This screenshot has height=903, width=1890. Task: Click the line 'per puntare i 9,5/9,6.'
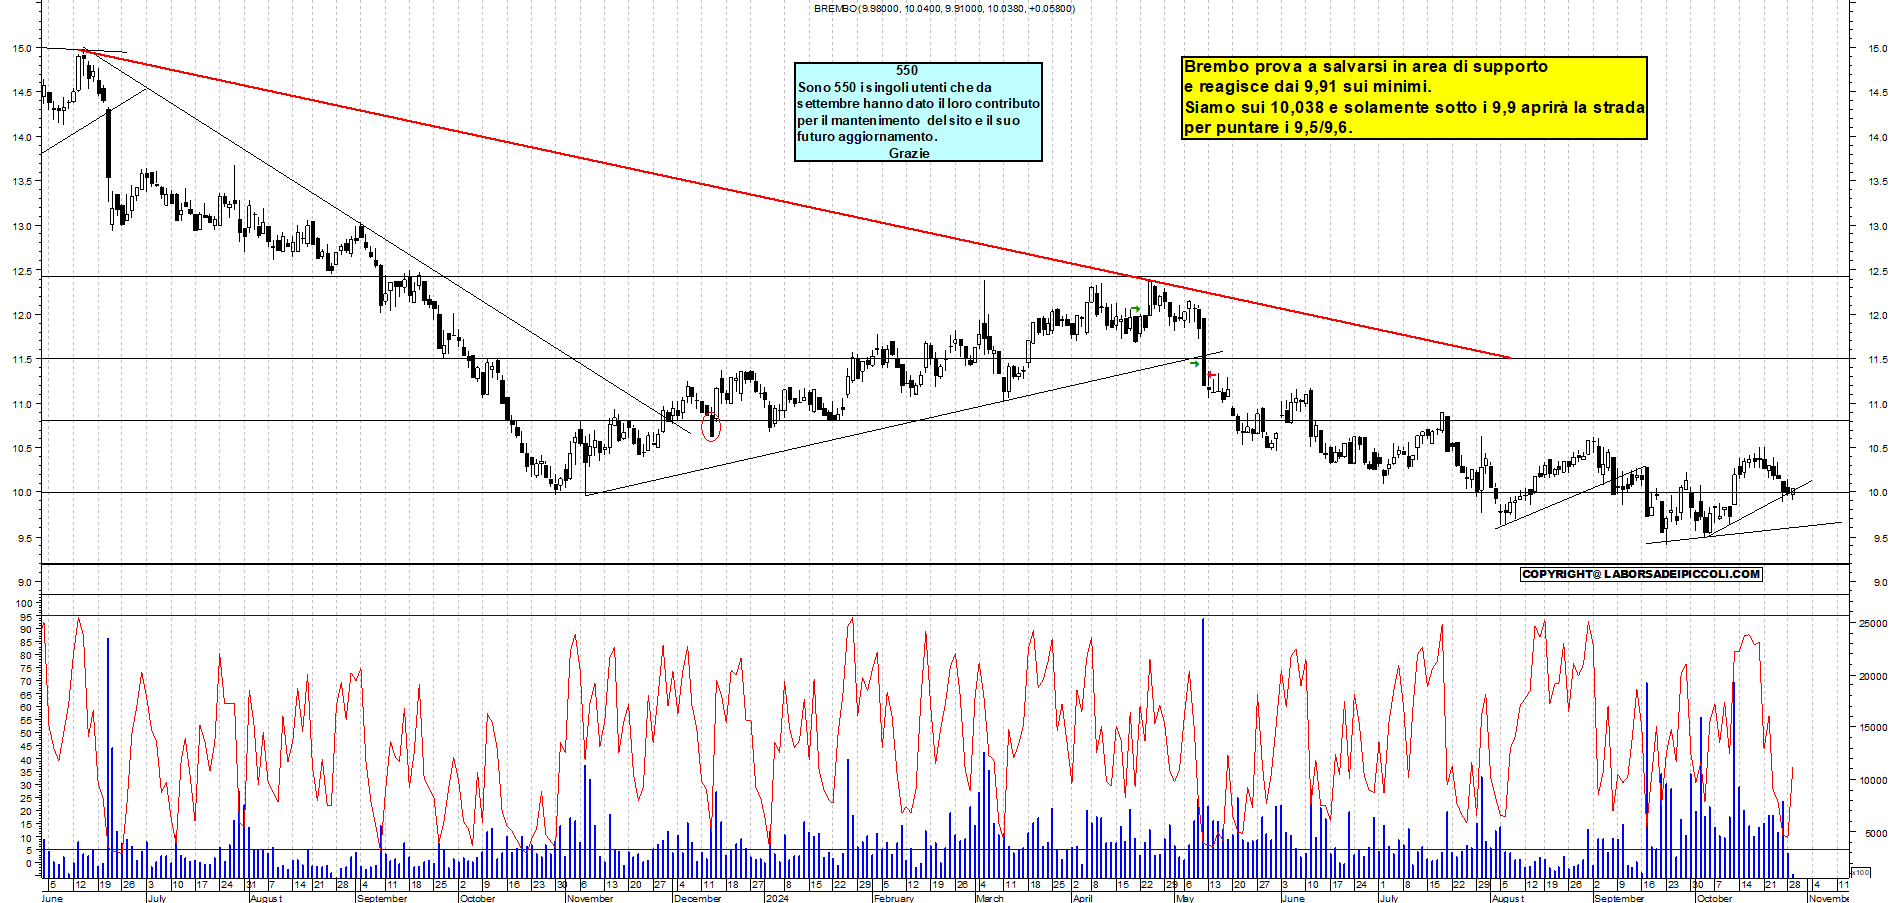click(1268, 127)
